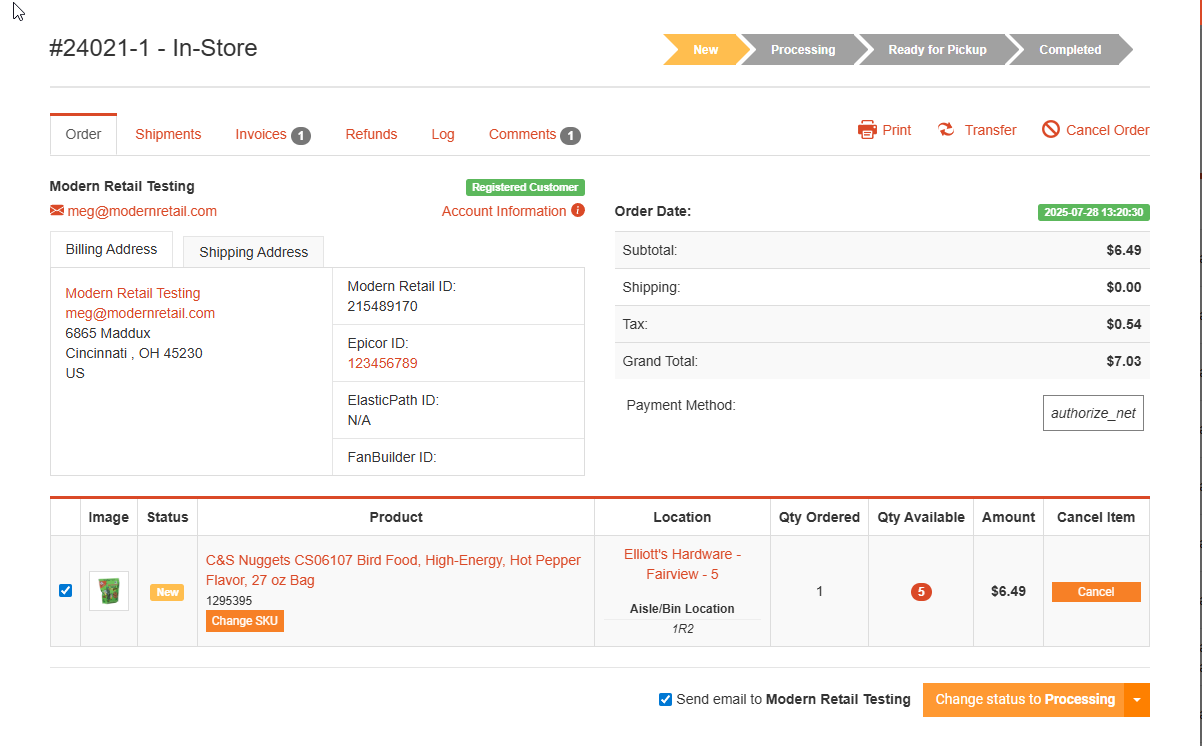Select the Order tab
Image resolution: width=1202 pixels, height=746 pixels.
point(83,134)
